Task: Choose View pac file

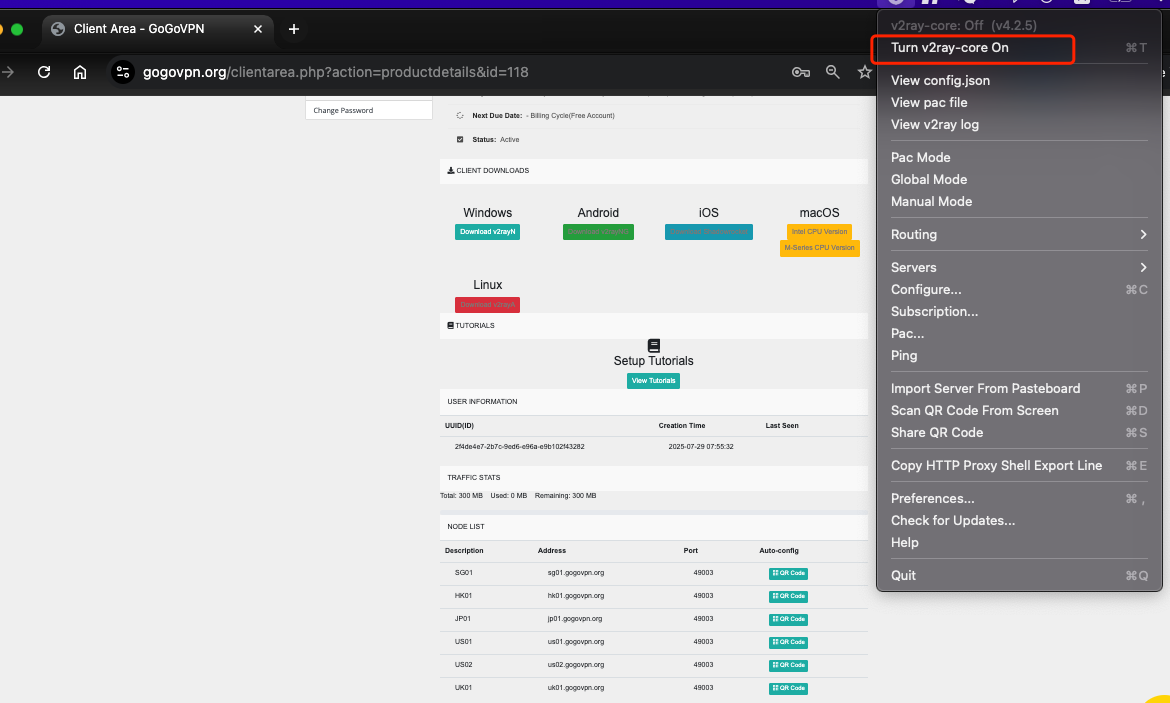Action: point(1019,102)
